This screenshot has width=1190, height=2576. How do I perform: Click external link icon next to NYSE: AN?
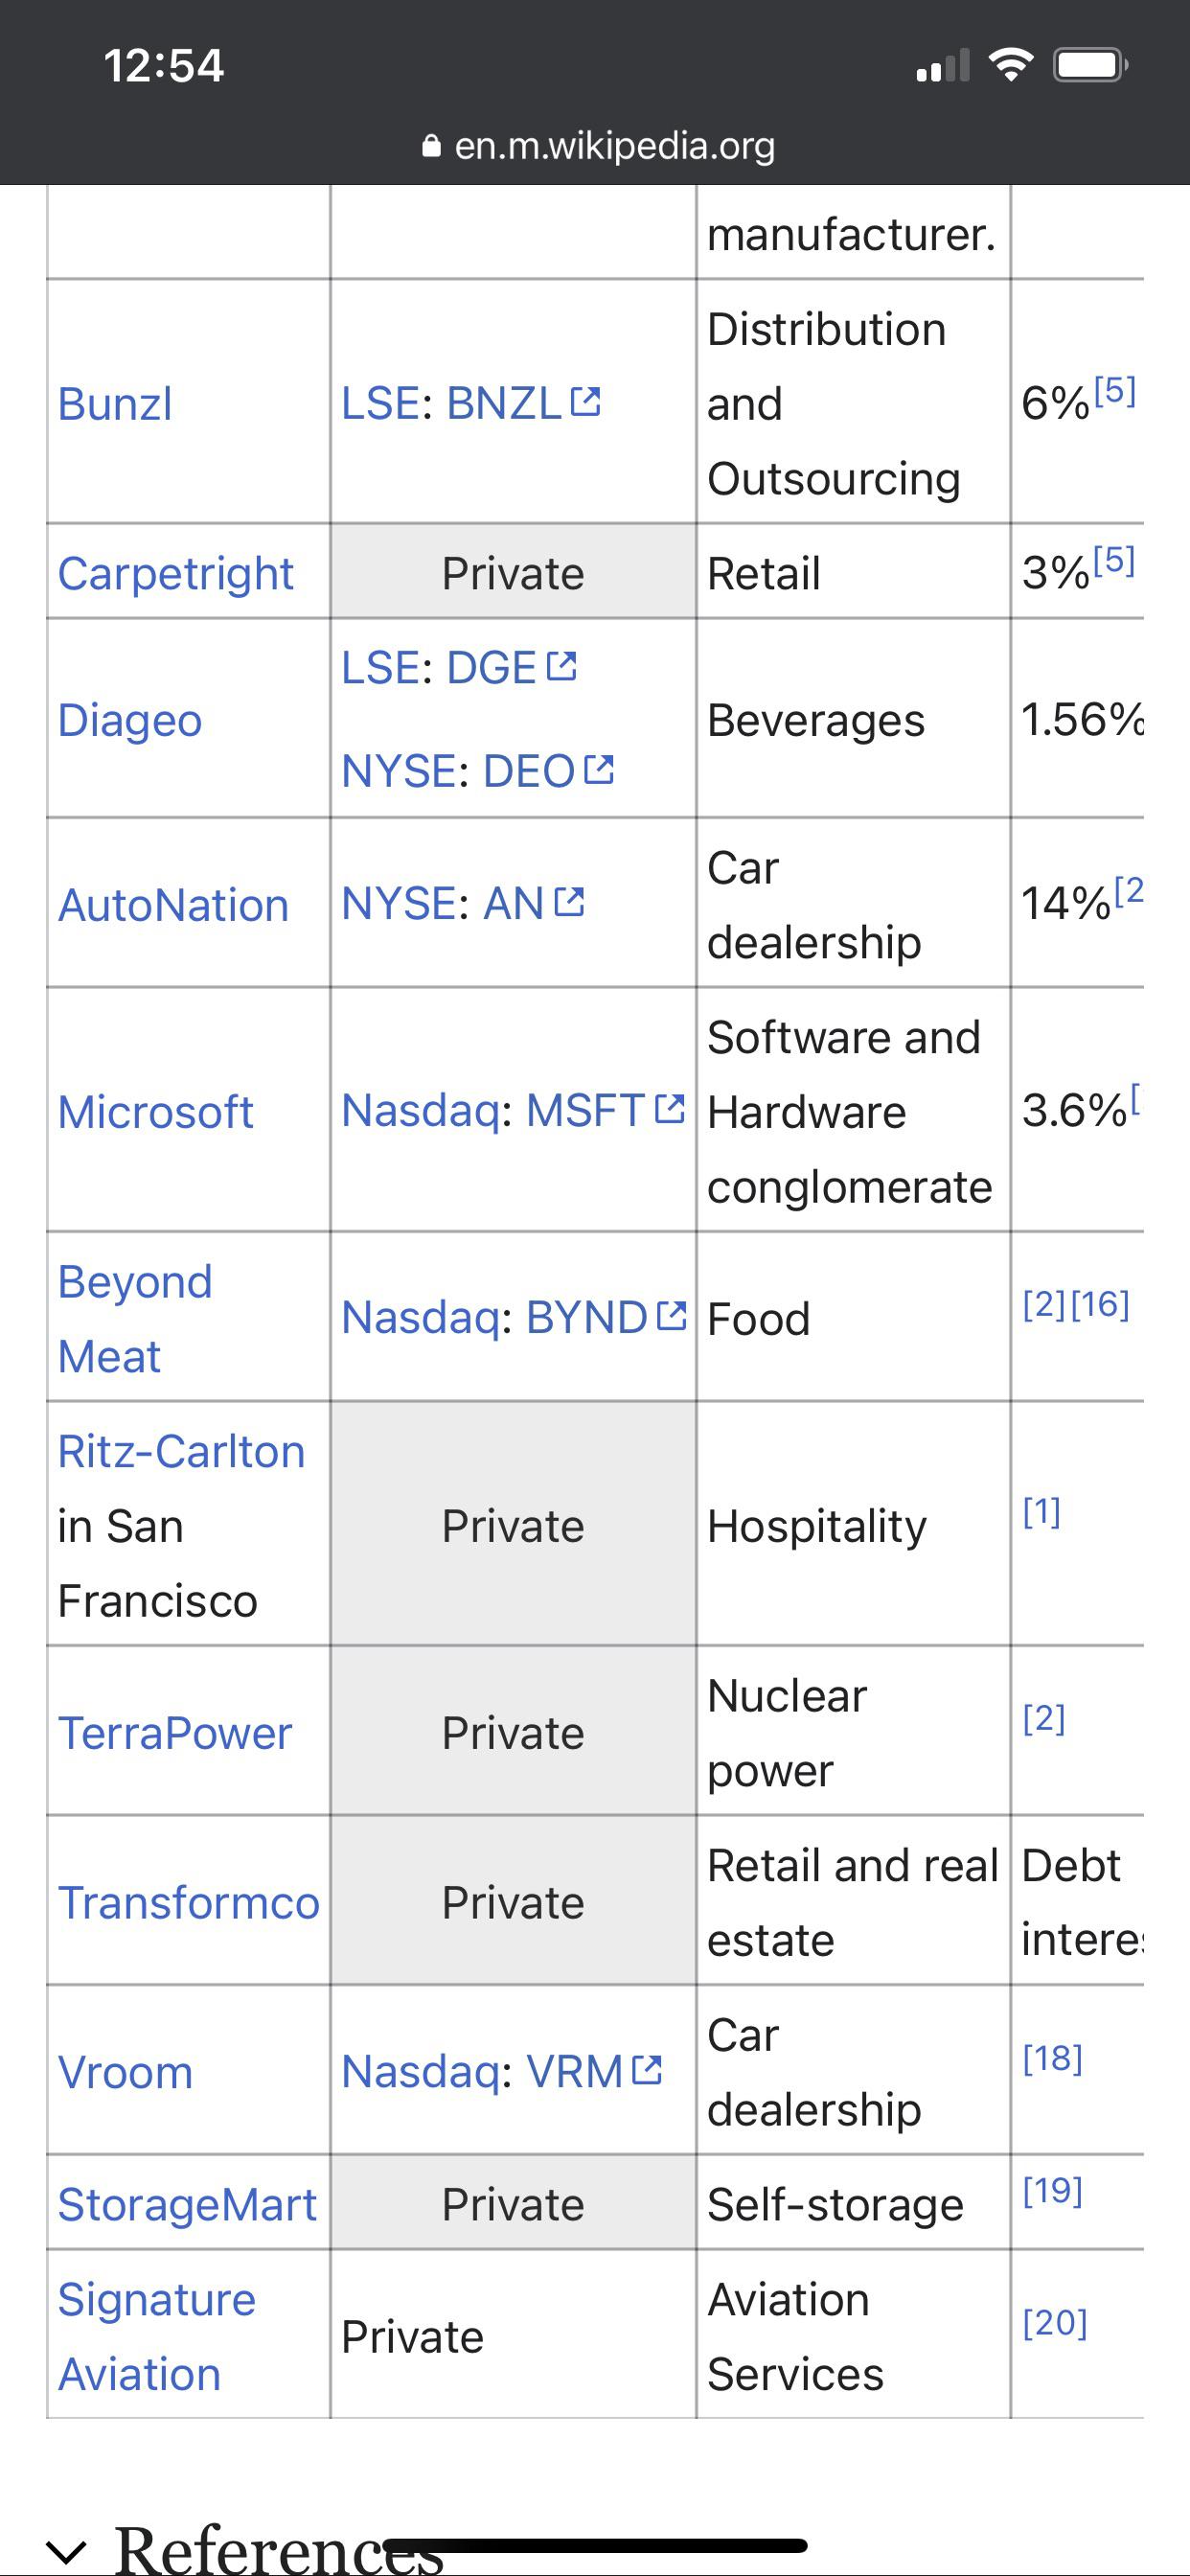(x=569, y=902)
